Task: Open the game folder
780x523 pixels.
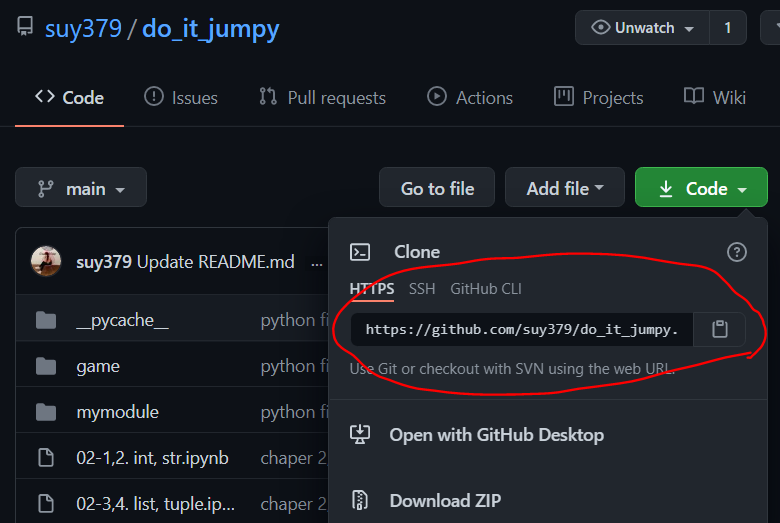Action: point(98,366)
